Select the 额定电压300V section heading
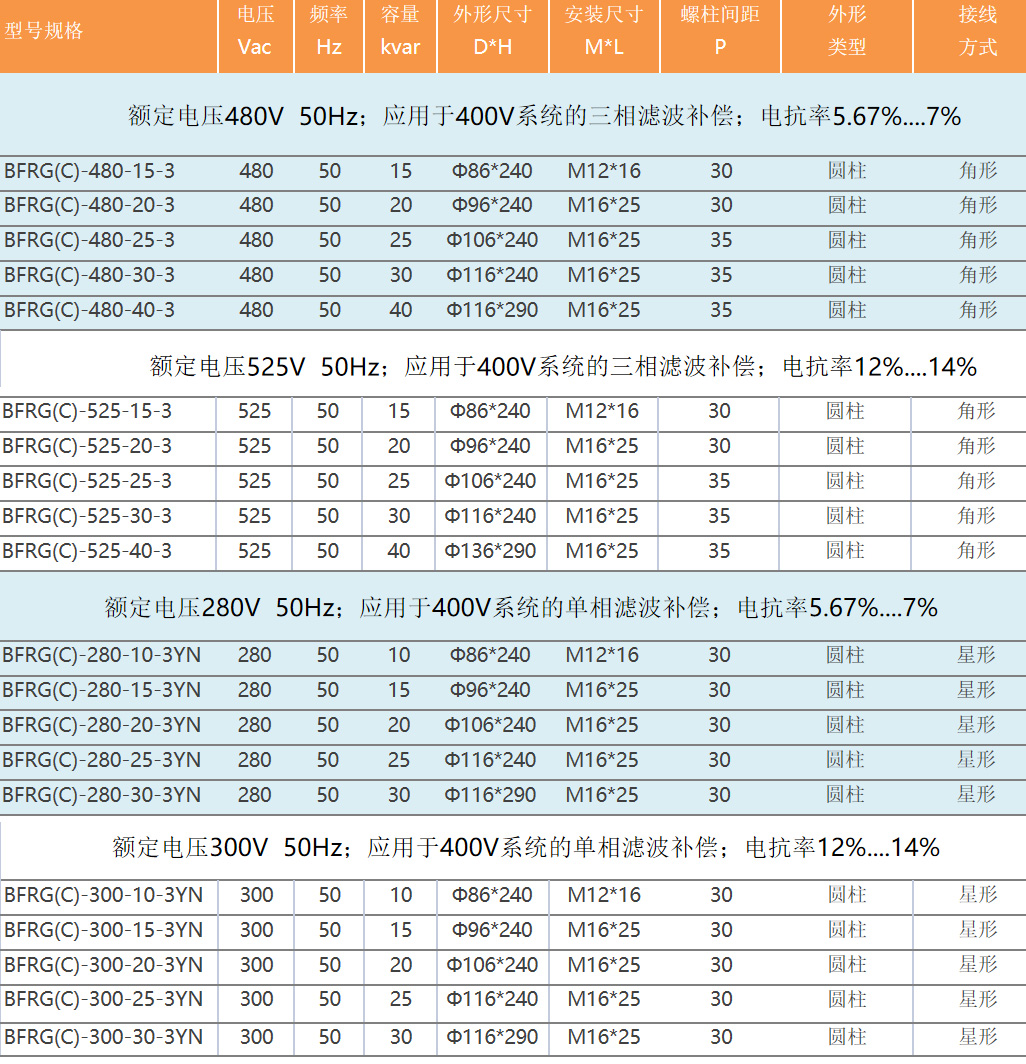Screen dimensions: 1026x1064 point(526,848)
